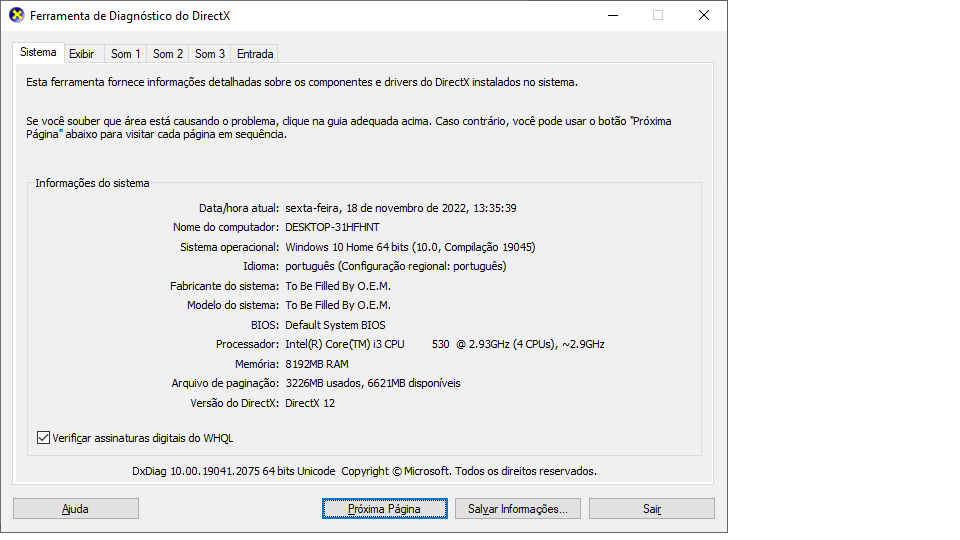Click the Próxima Página button
960x540 pixels.
click(384, 509)
